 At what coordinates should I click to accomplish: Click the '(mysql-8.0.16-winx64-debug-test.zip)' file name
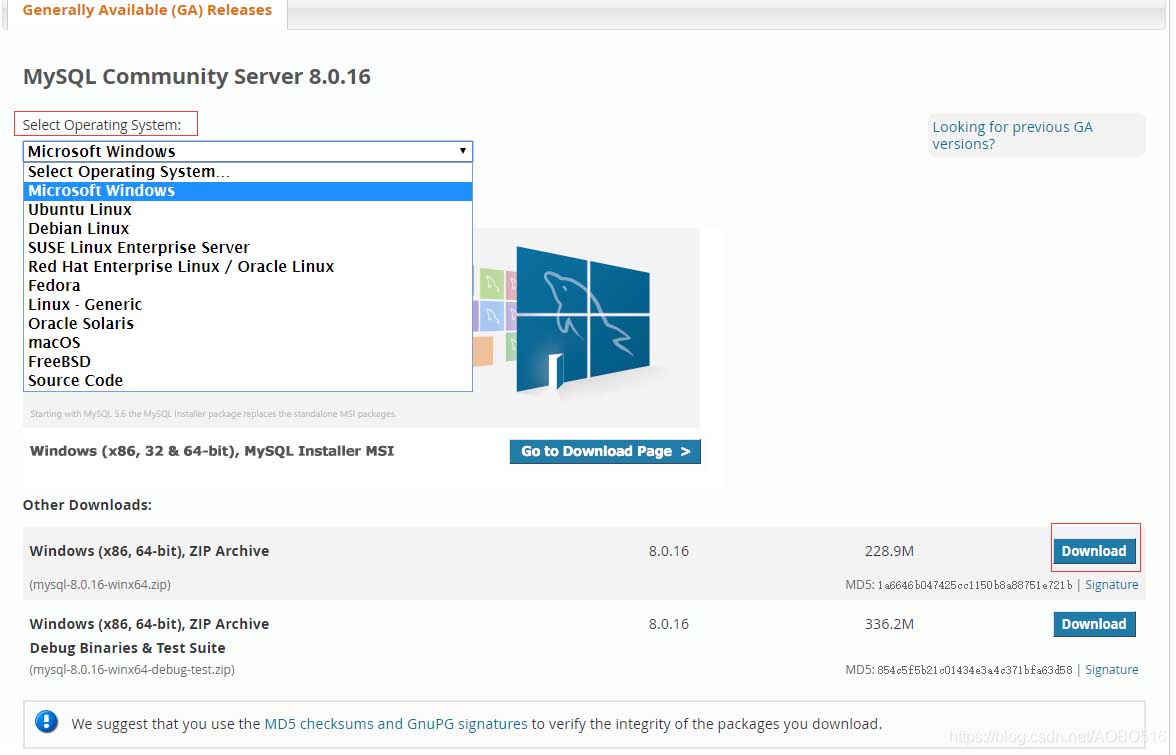[x=131, y=670]
